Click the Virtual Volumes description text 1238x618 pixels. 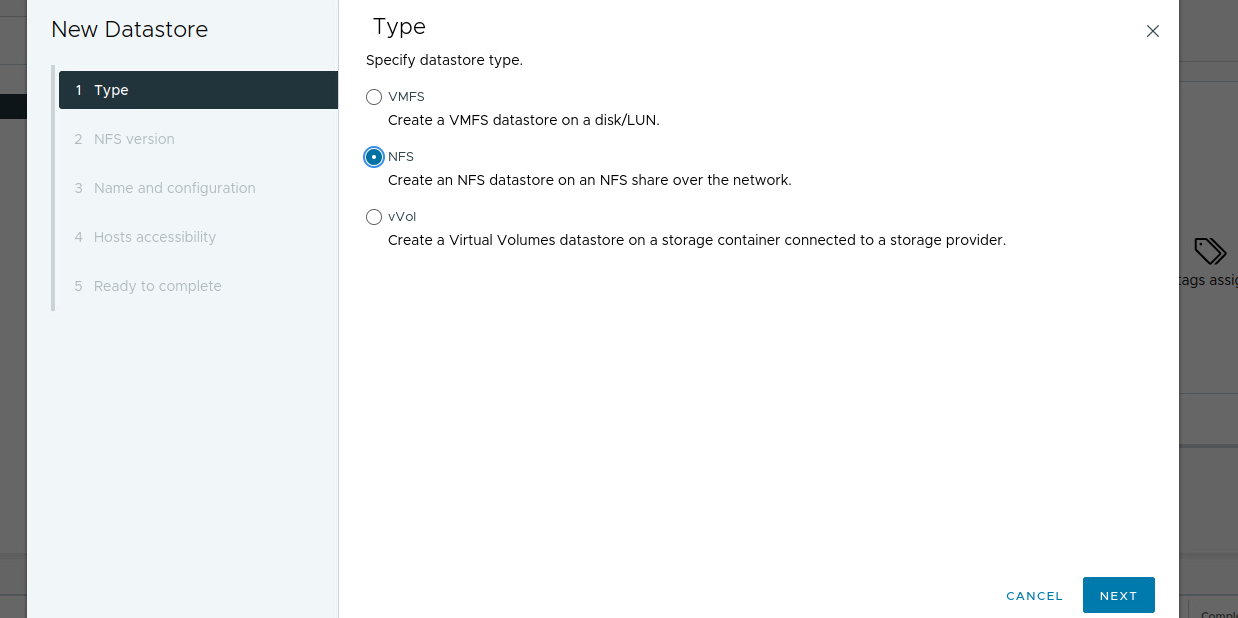pyautogui.click(x=696, y=240)
